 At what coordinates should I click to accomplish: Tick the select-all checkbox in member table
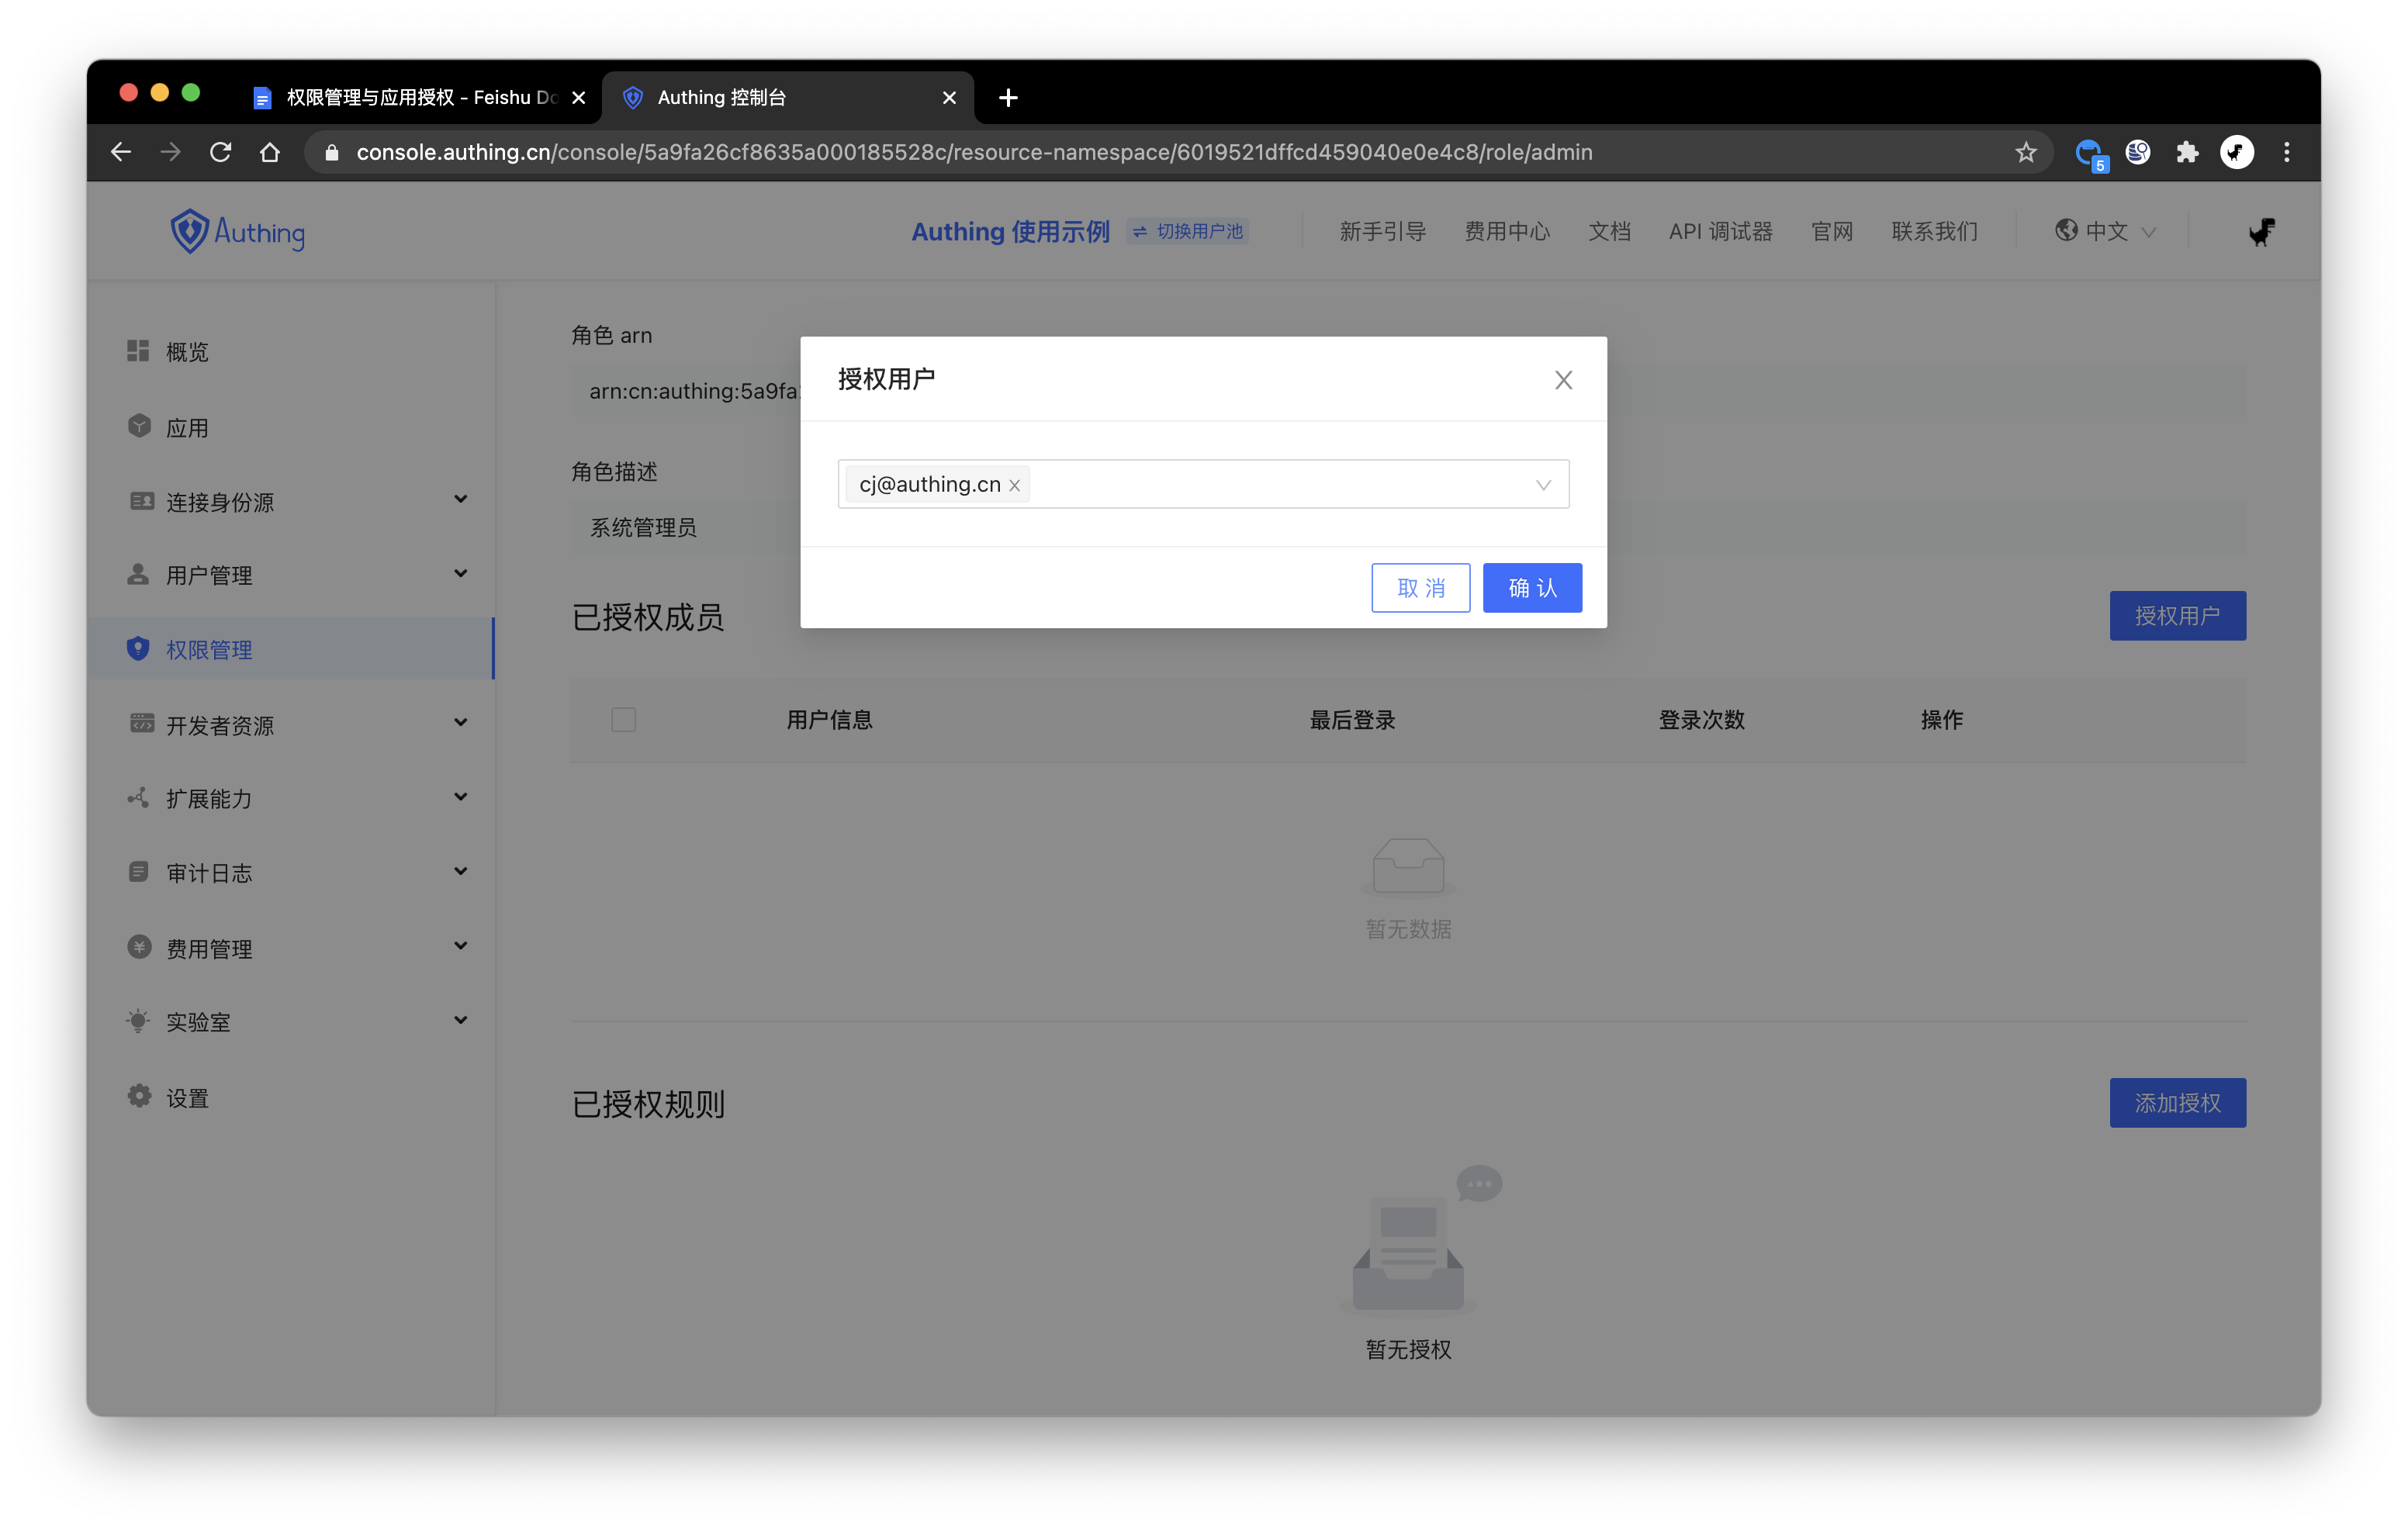623,720
